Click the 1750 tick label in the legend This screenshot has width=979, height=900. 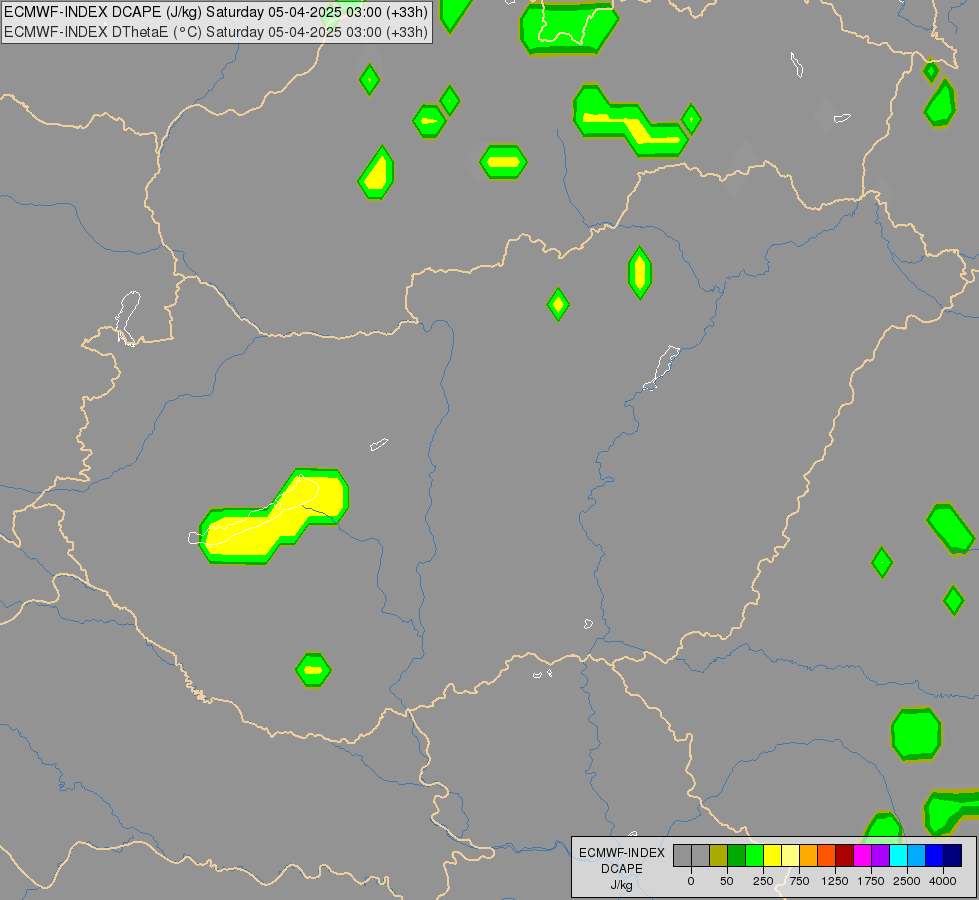coord(871,881)
